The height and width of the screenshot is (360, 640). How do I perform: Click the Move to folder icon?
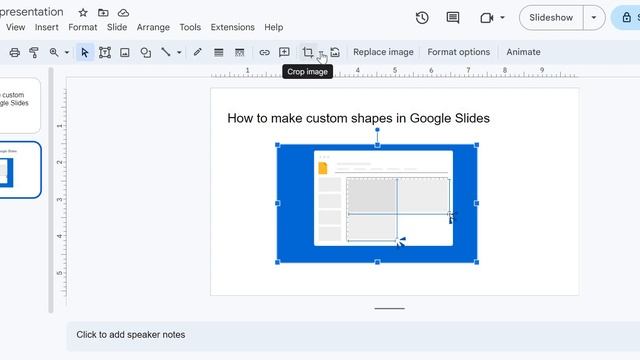[103, 13]
